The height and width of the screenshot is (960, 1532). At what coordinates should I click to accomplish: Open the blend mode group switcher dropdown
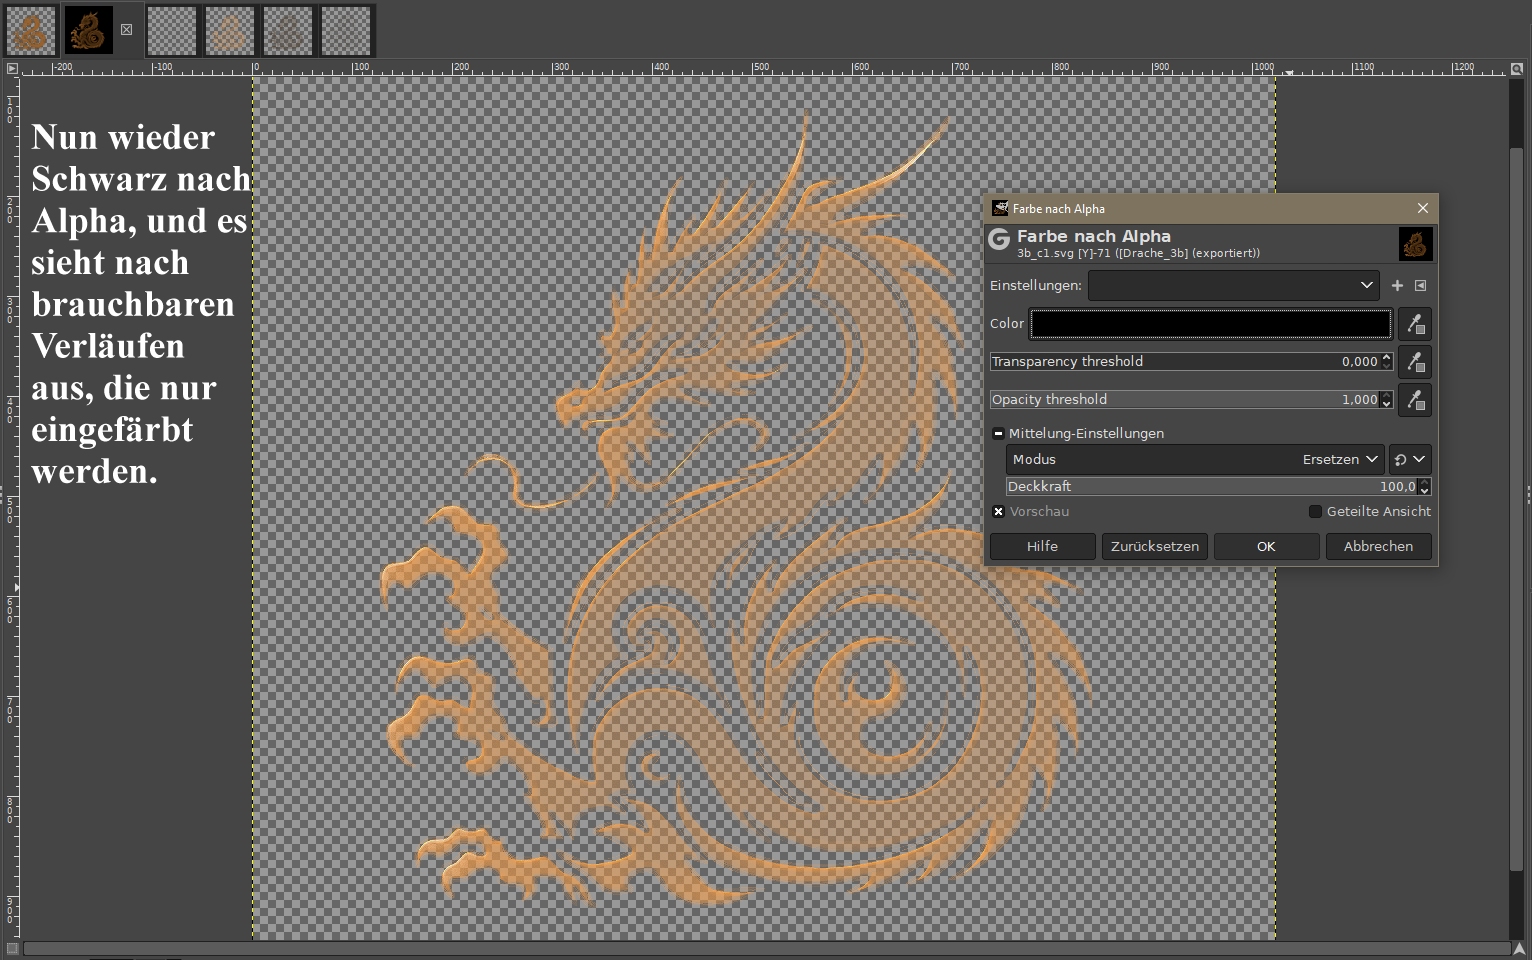[1410, 460]
